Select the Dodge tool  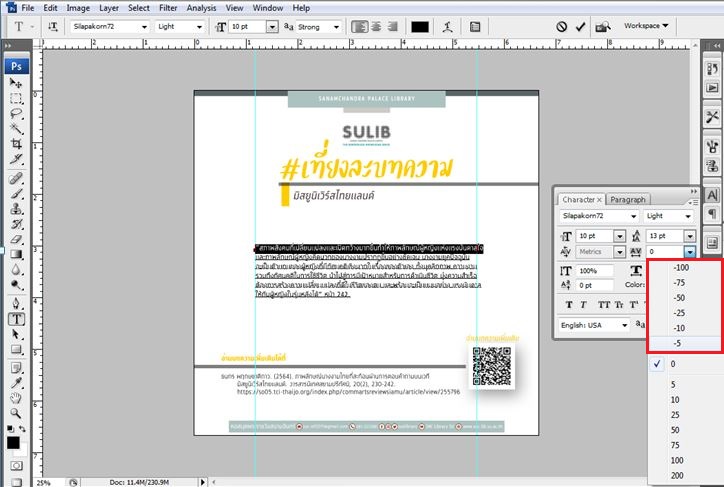click(x=16, y=285)
